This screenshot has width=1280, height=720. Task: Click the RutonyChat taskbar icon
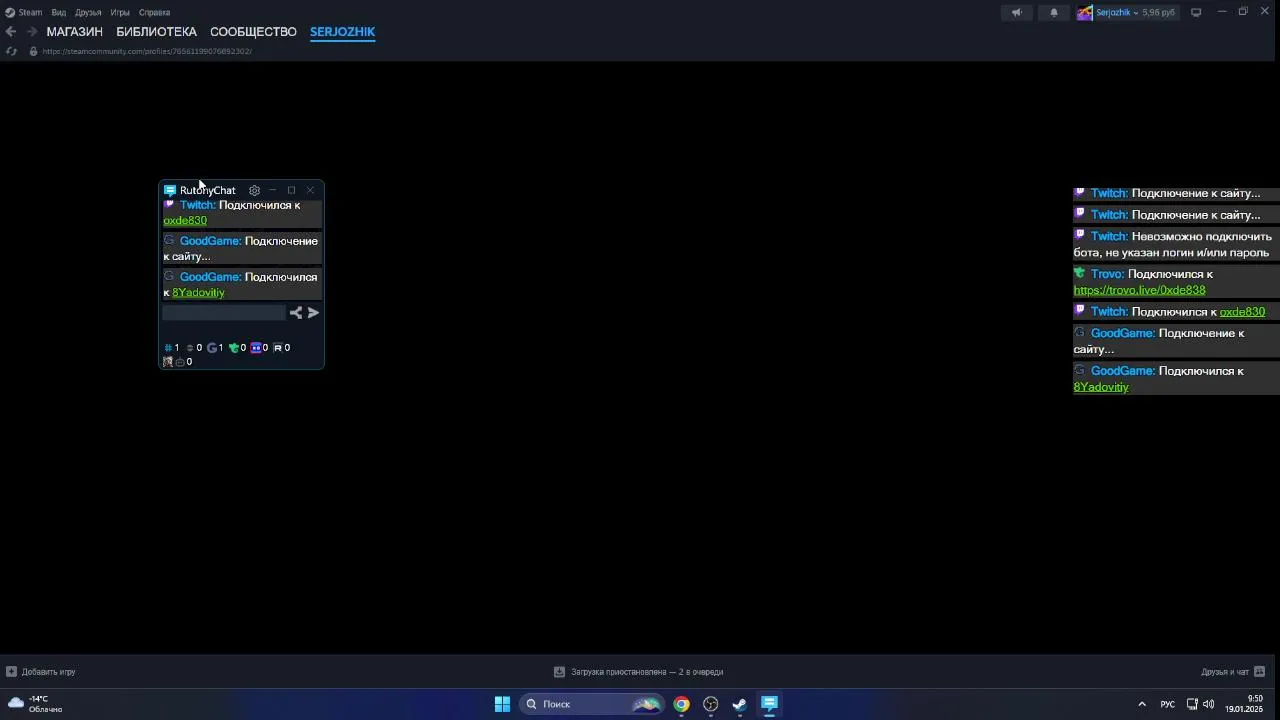pos(769,704)
